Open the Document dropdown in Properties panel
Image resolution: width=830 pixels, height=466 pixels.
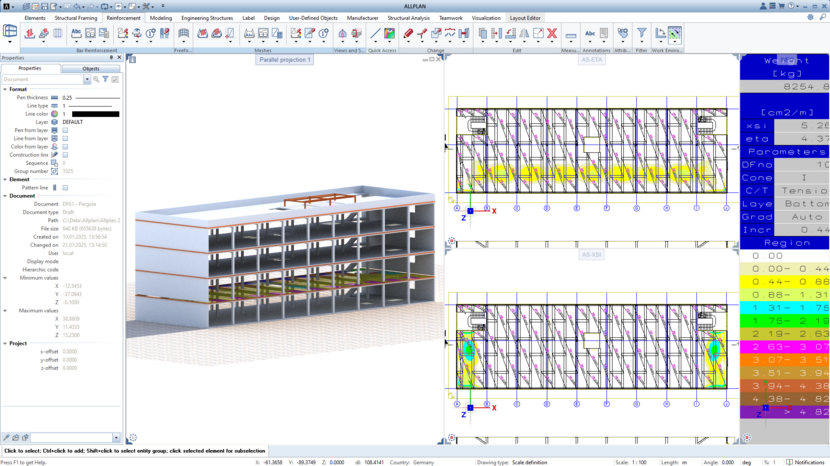tap(87, 79)
